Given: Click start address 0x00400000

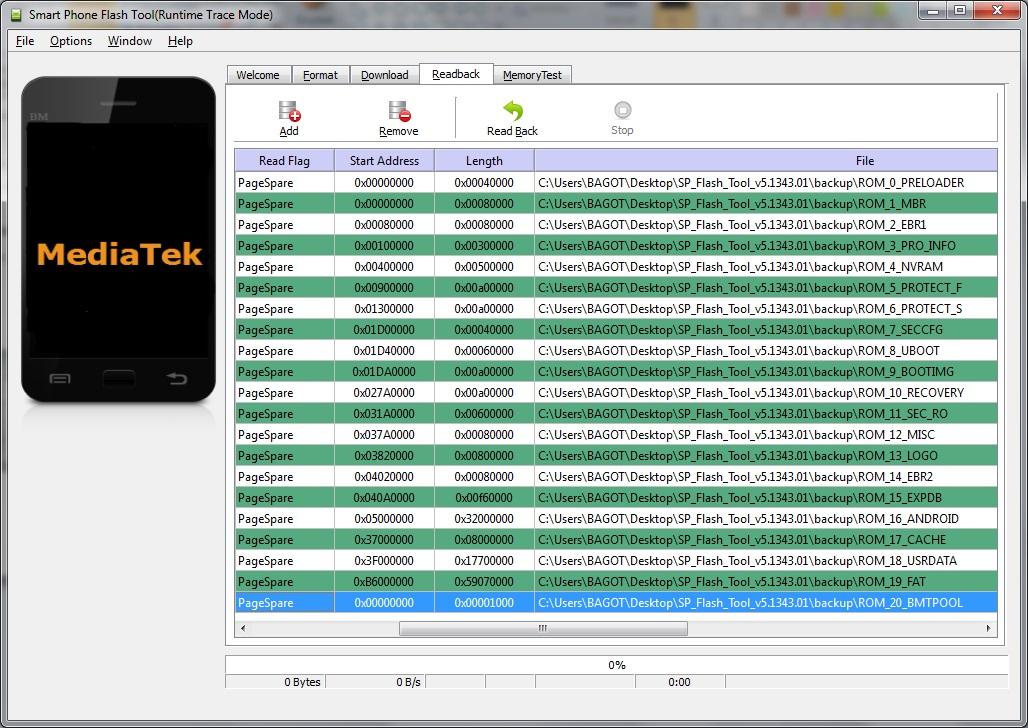Looking at the screenshot, I should pos(384,266).
